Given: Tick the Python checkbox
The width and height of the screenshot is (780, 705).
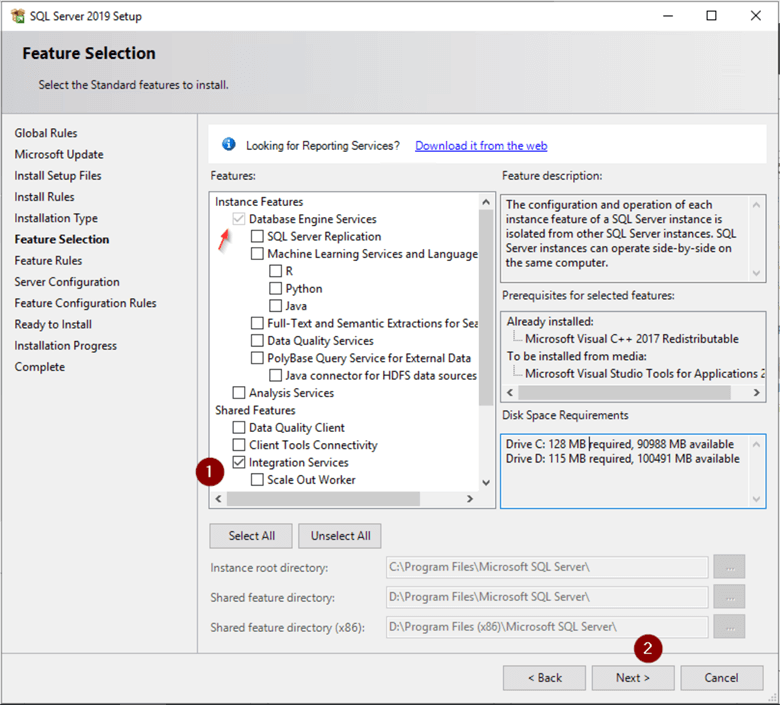Looking at the screenshot, I should pos(276,289).
